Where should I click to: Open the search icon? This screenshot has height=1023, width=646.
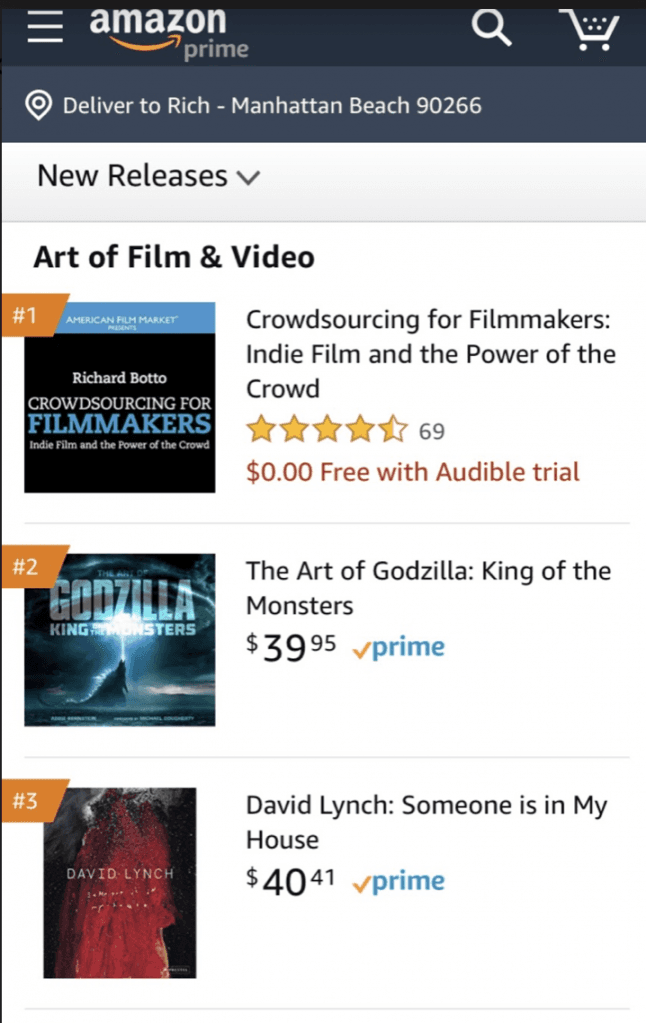(x=491, y=29)
